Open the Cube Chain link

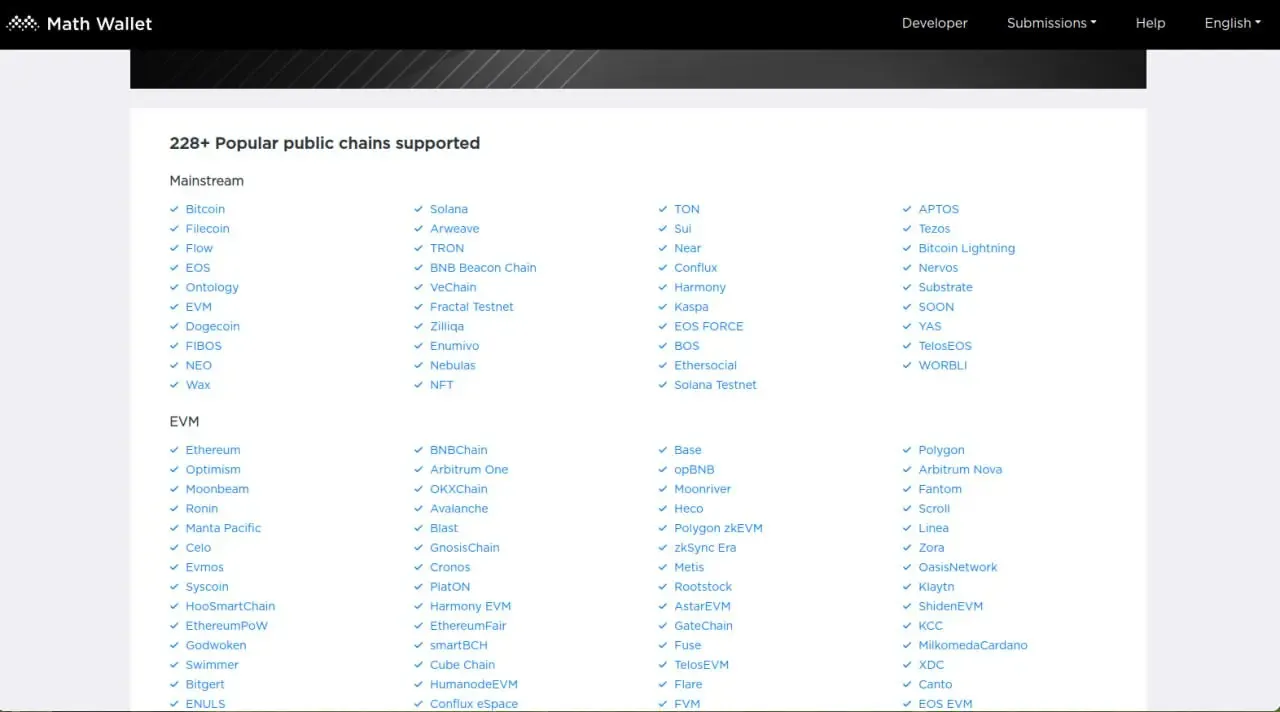462,665
